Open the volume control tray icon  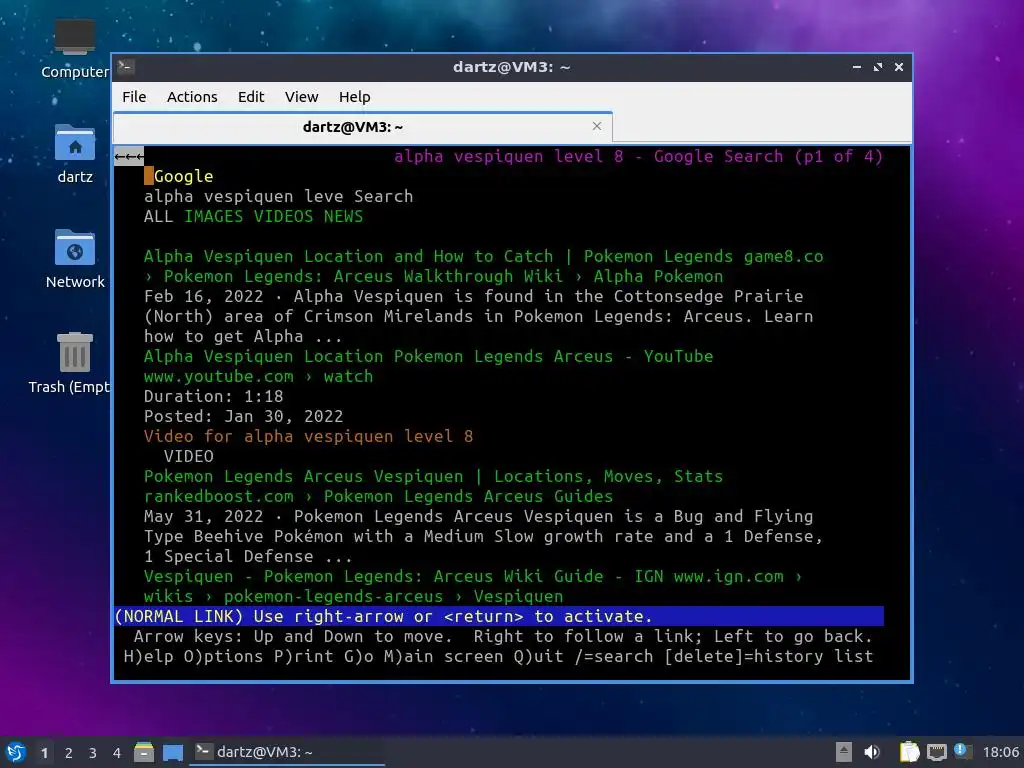click(x=872, y=752)
